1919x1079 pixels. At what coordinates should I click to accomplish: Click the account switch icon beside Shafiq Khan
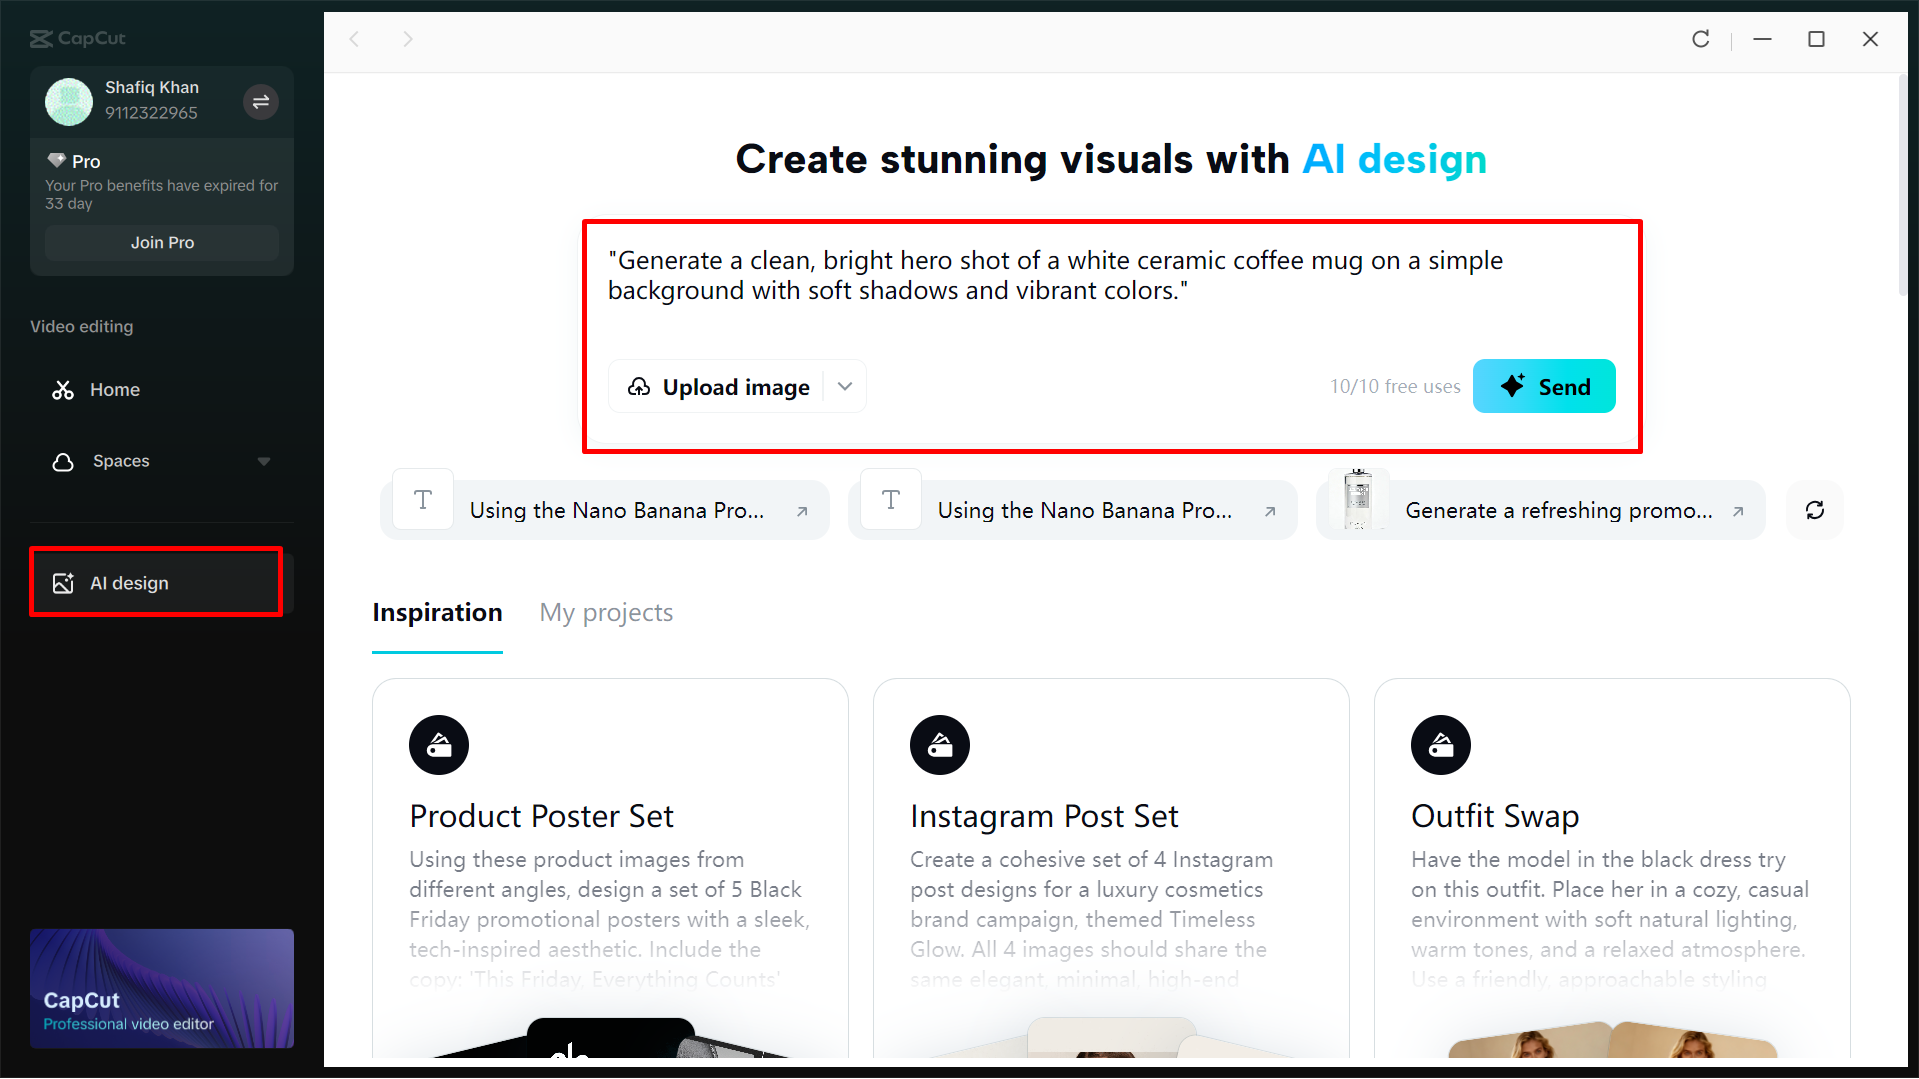pyautogui.click(x=260, y=101)
